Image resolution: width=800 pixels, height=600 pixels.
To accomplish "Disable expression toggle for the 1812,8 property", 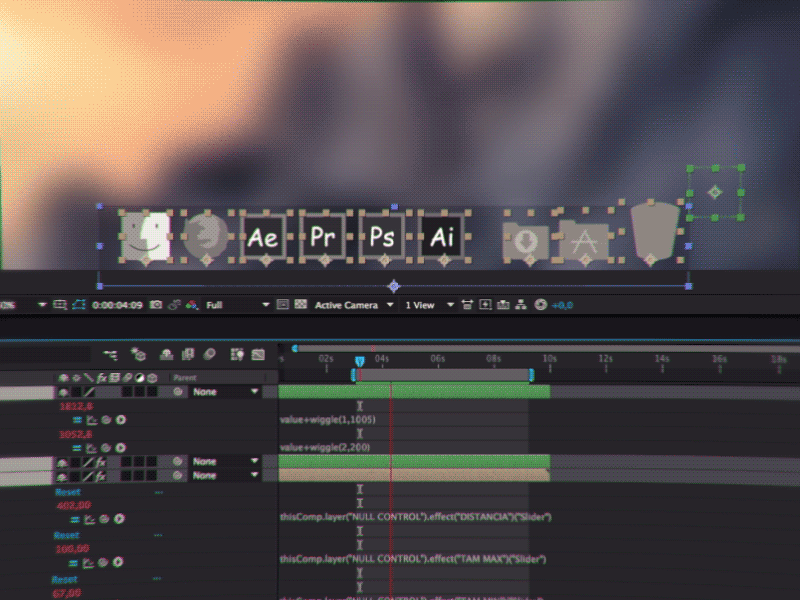I will click(77, 420).
